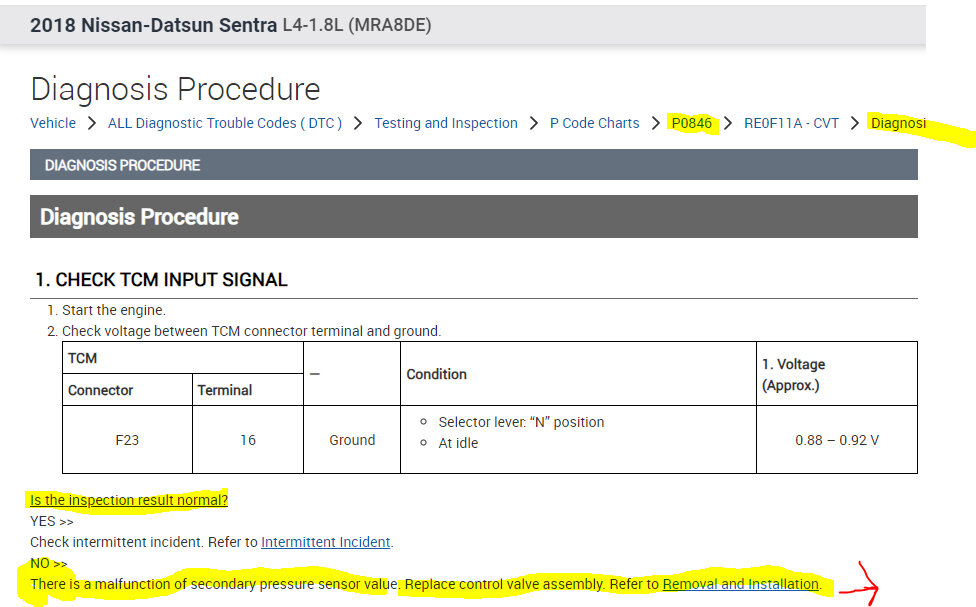
Task: Click the TCM table header cell
Action: tap(183, 358)
